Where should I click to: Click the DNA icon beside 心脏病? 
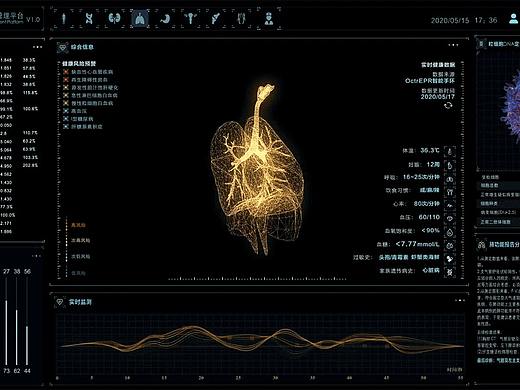[450, 272]
